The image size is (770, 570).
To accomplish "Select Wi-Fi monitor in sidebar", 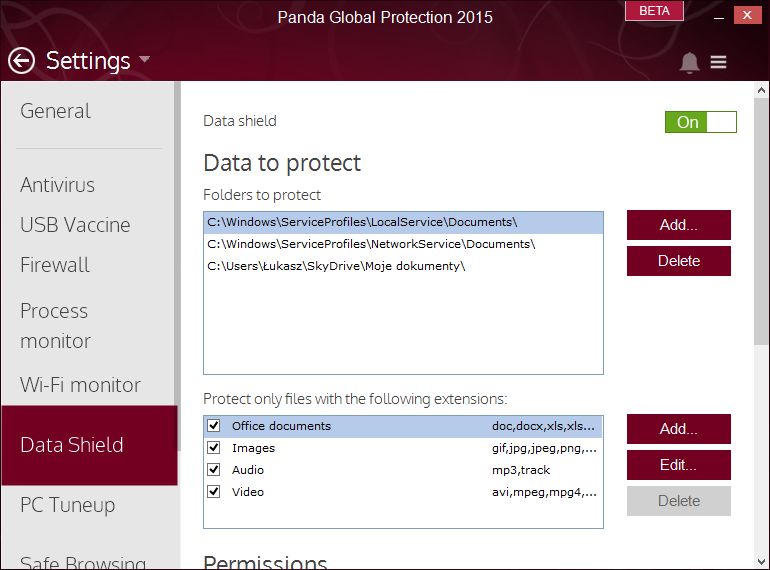I will [x=81, y=385].
